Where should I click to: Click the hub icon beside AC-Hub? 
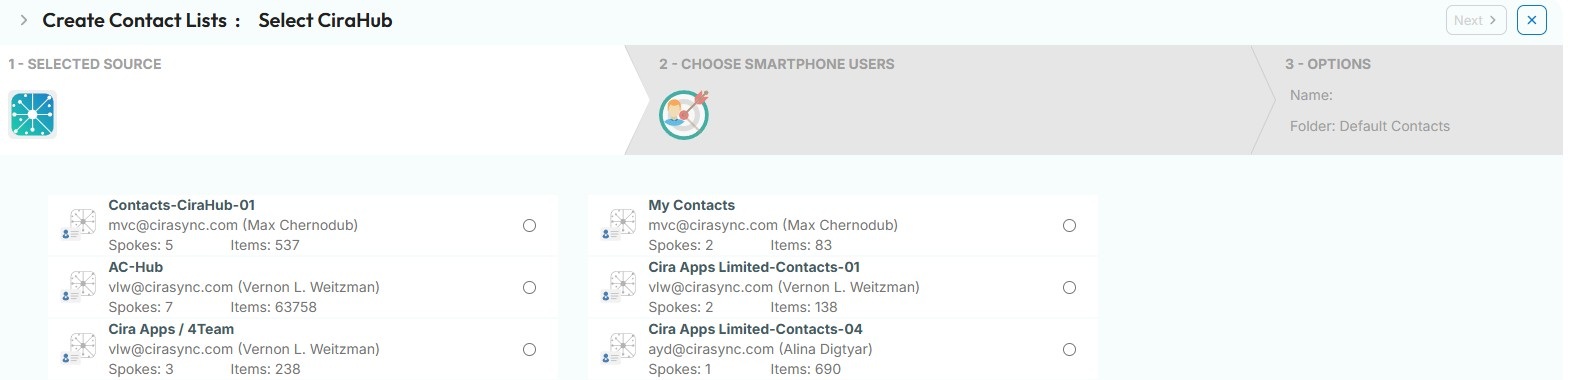tap(79, 286)
